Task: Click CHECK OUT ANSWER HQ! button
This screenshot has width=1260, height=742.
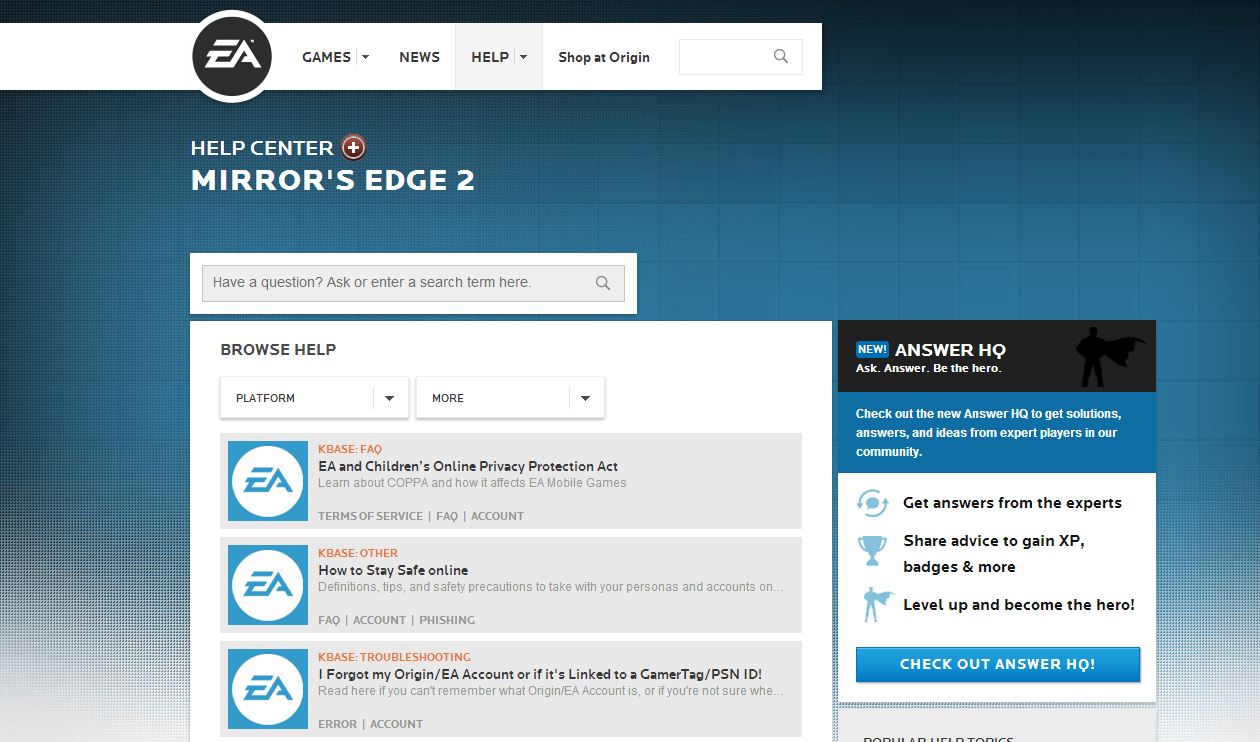Action: (x=998, y=664)
